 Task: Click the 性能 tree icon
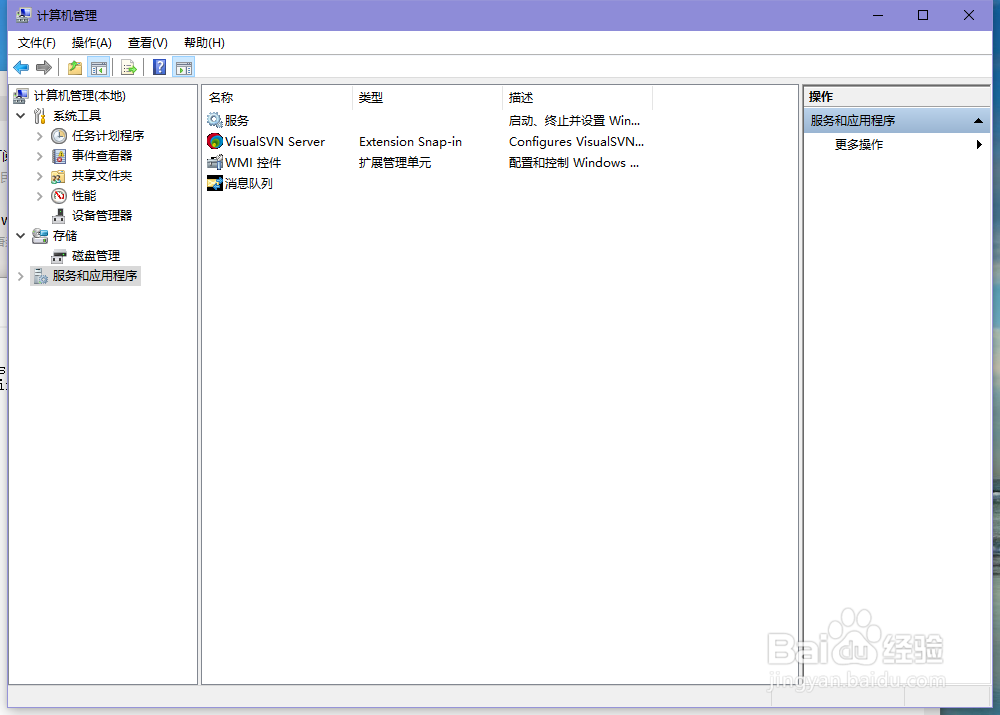coord(59,195)
